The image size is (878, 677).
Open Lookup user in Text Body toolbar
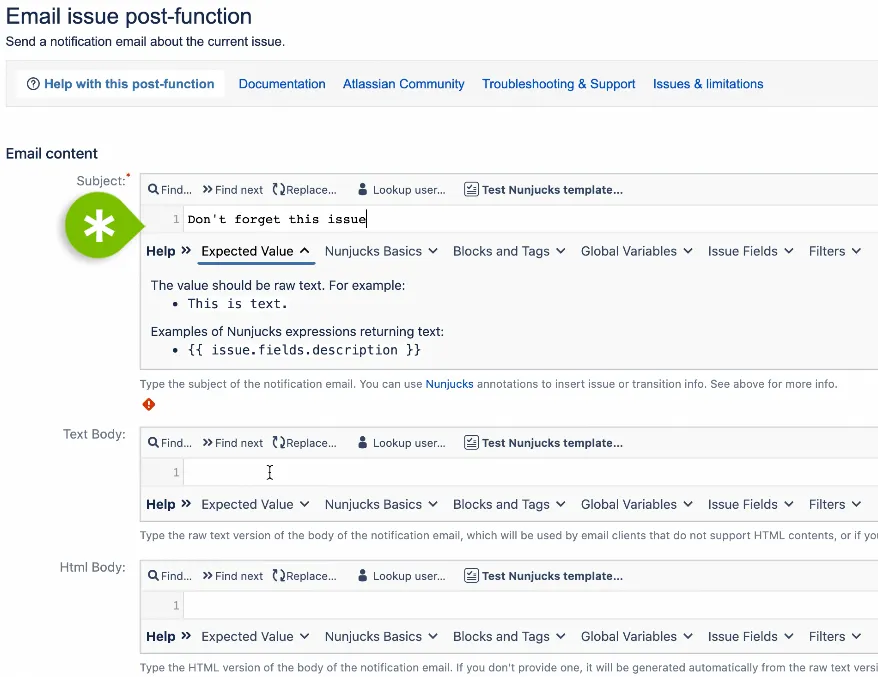[401, 443]
